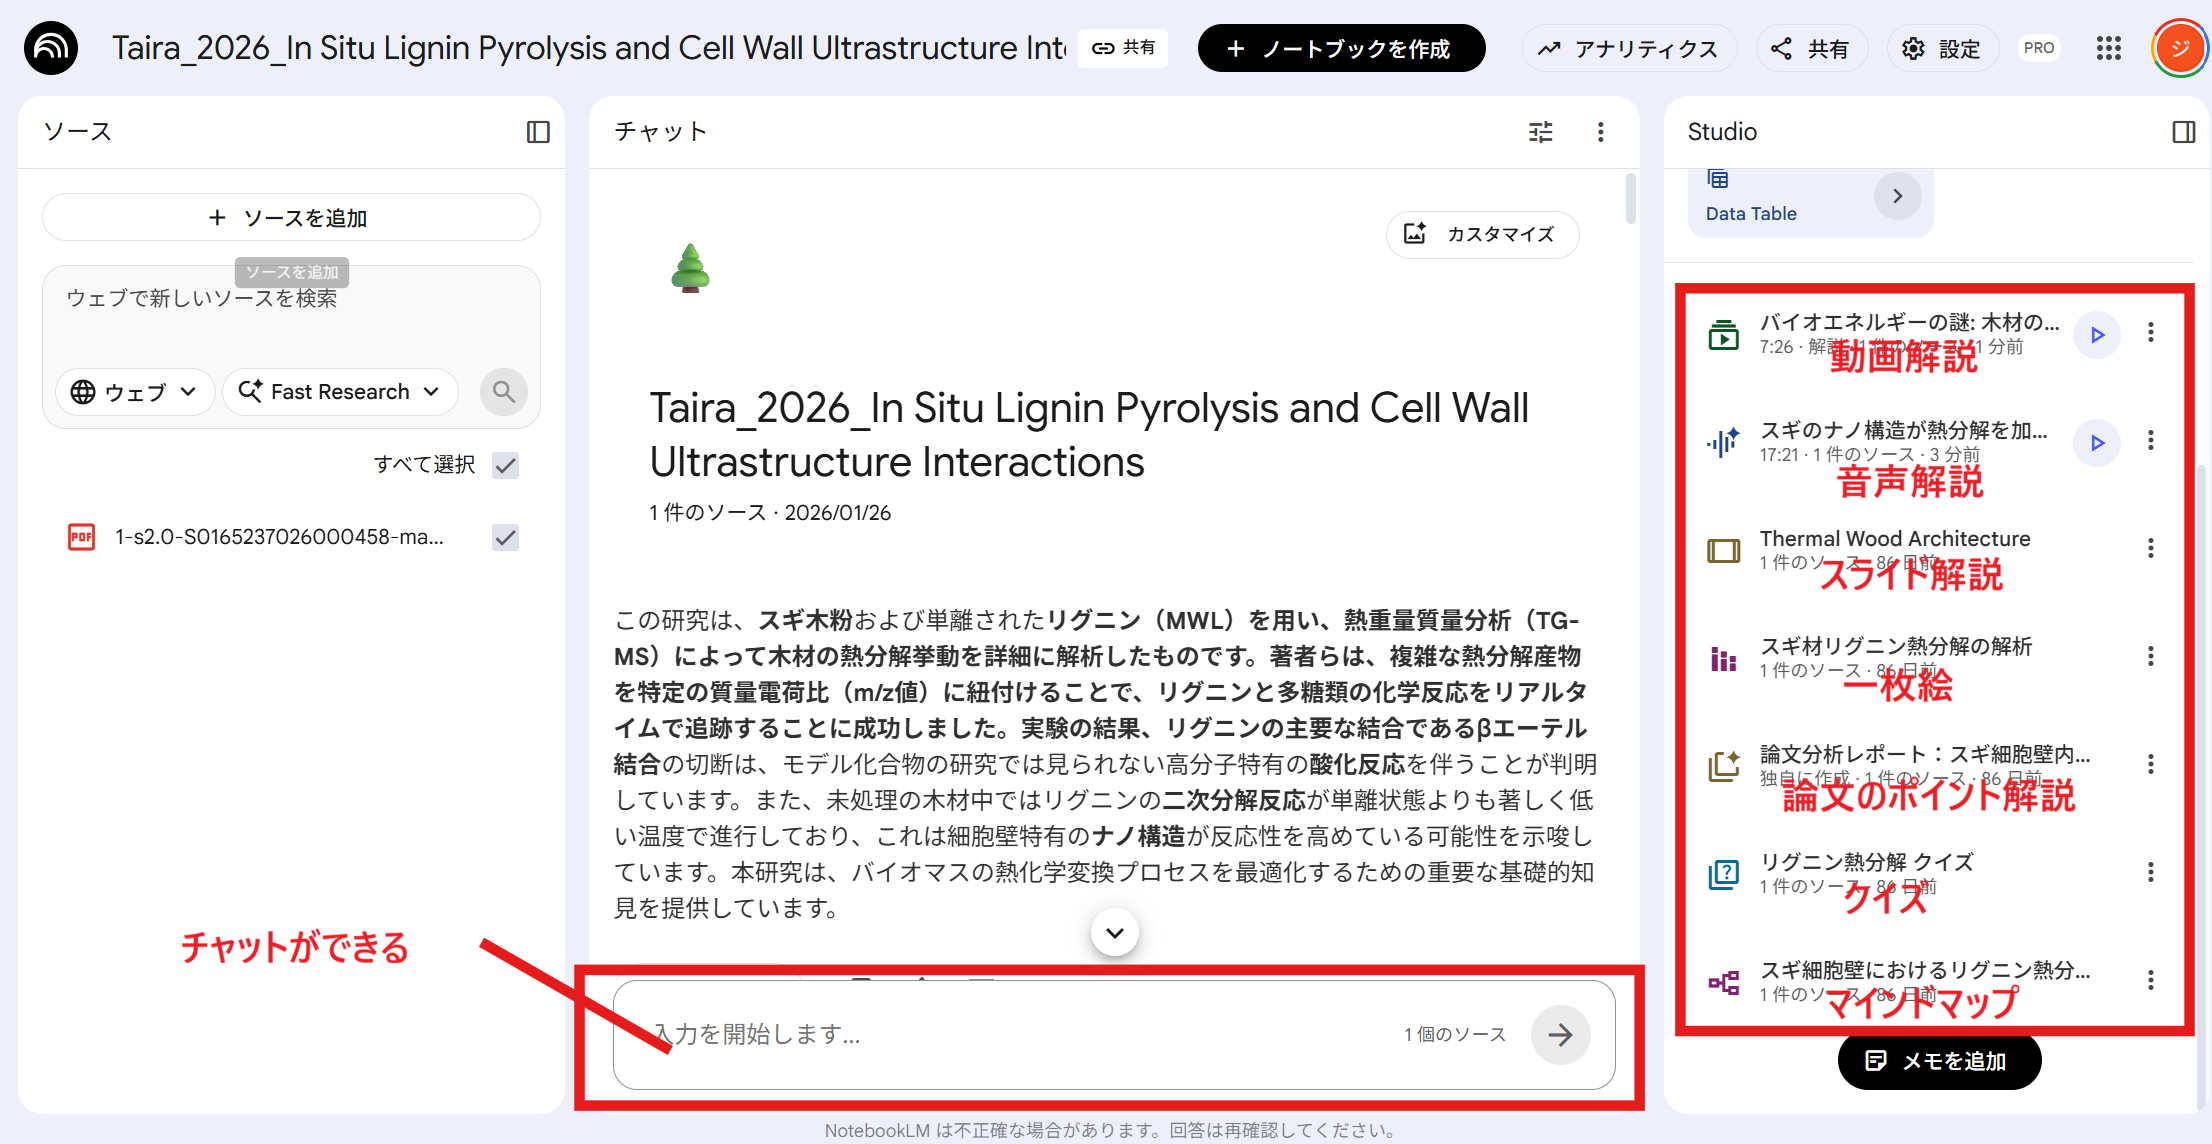Open the chat header three-dot menu
The height and width of the screenshot is (1144, 2212).
(1601, 132)
